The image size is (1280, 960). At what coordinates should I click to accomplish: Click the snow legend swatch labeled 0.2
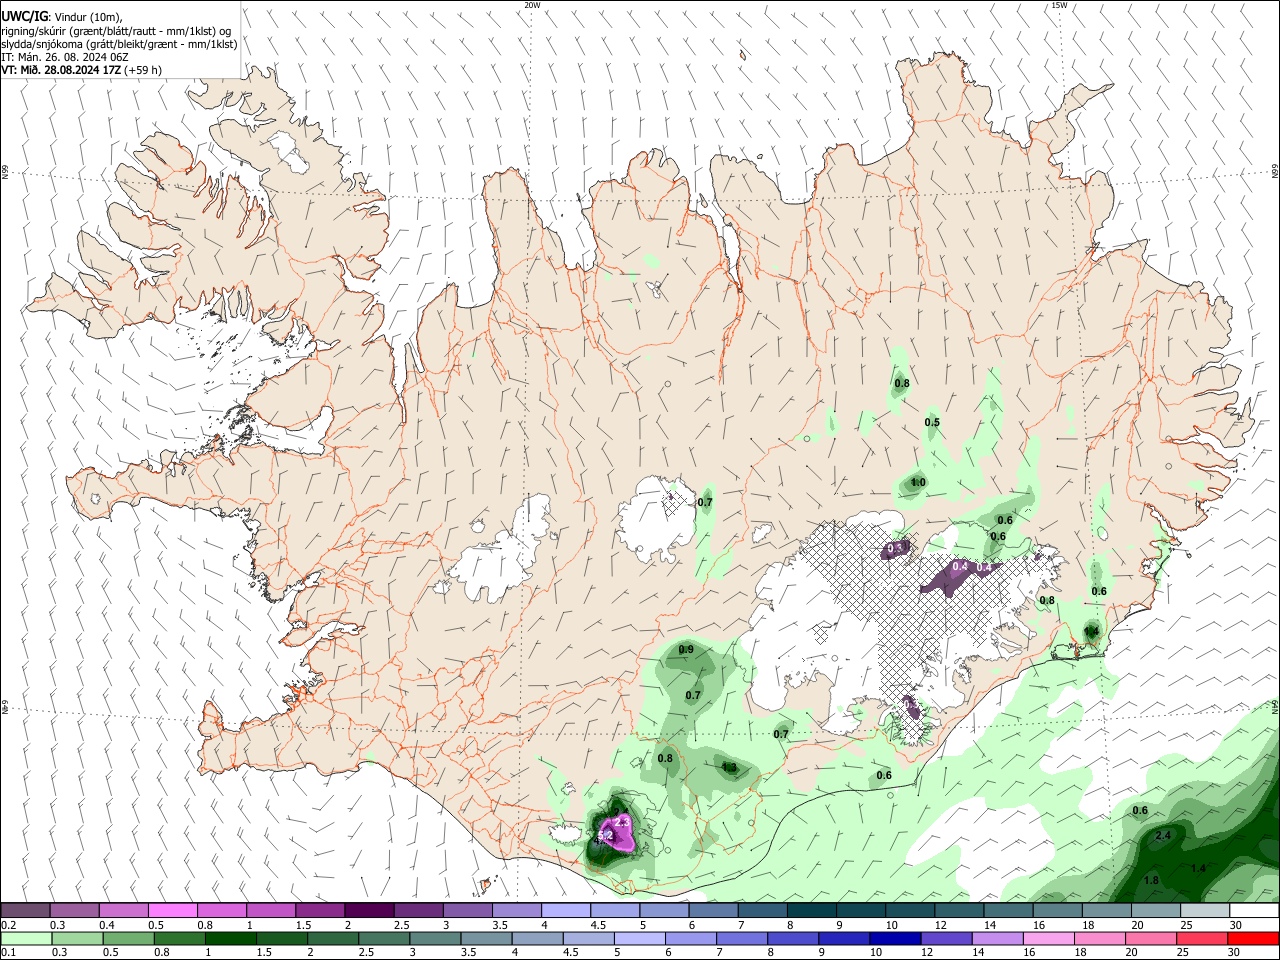(x=25, y=910)
